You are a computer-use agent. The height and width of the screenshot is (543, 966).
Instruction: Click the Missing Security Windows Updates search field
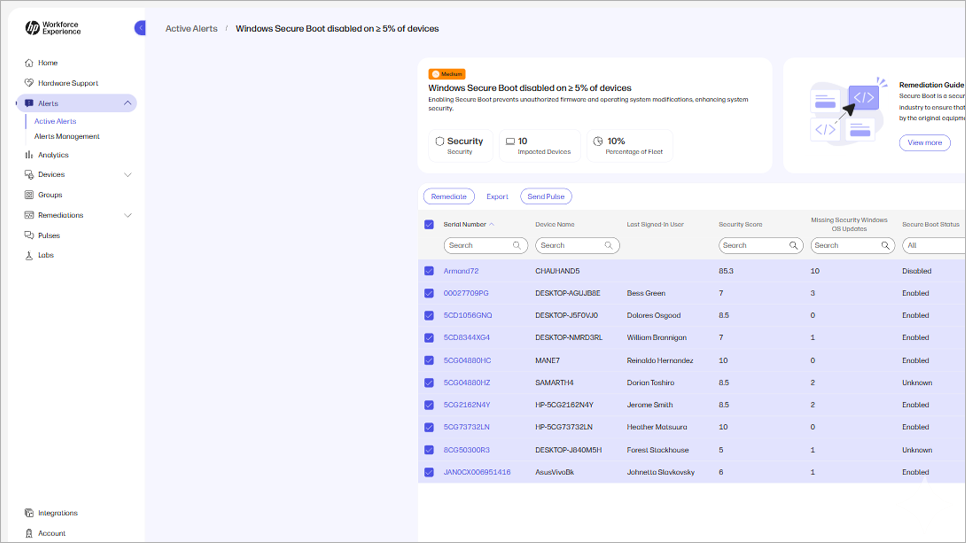(x=853, y=245)
